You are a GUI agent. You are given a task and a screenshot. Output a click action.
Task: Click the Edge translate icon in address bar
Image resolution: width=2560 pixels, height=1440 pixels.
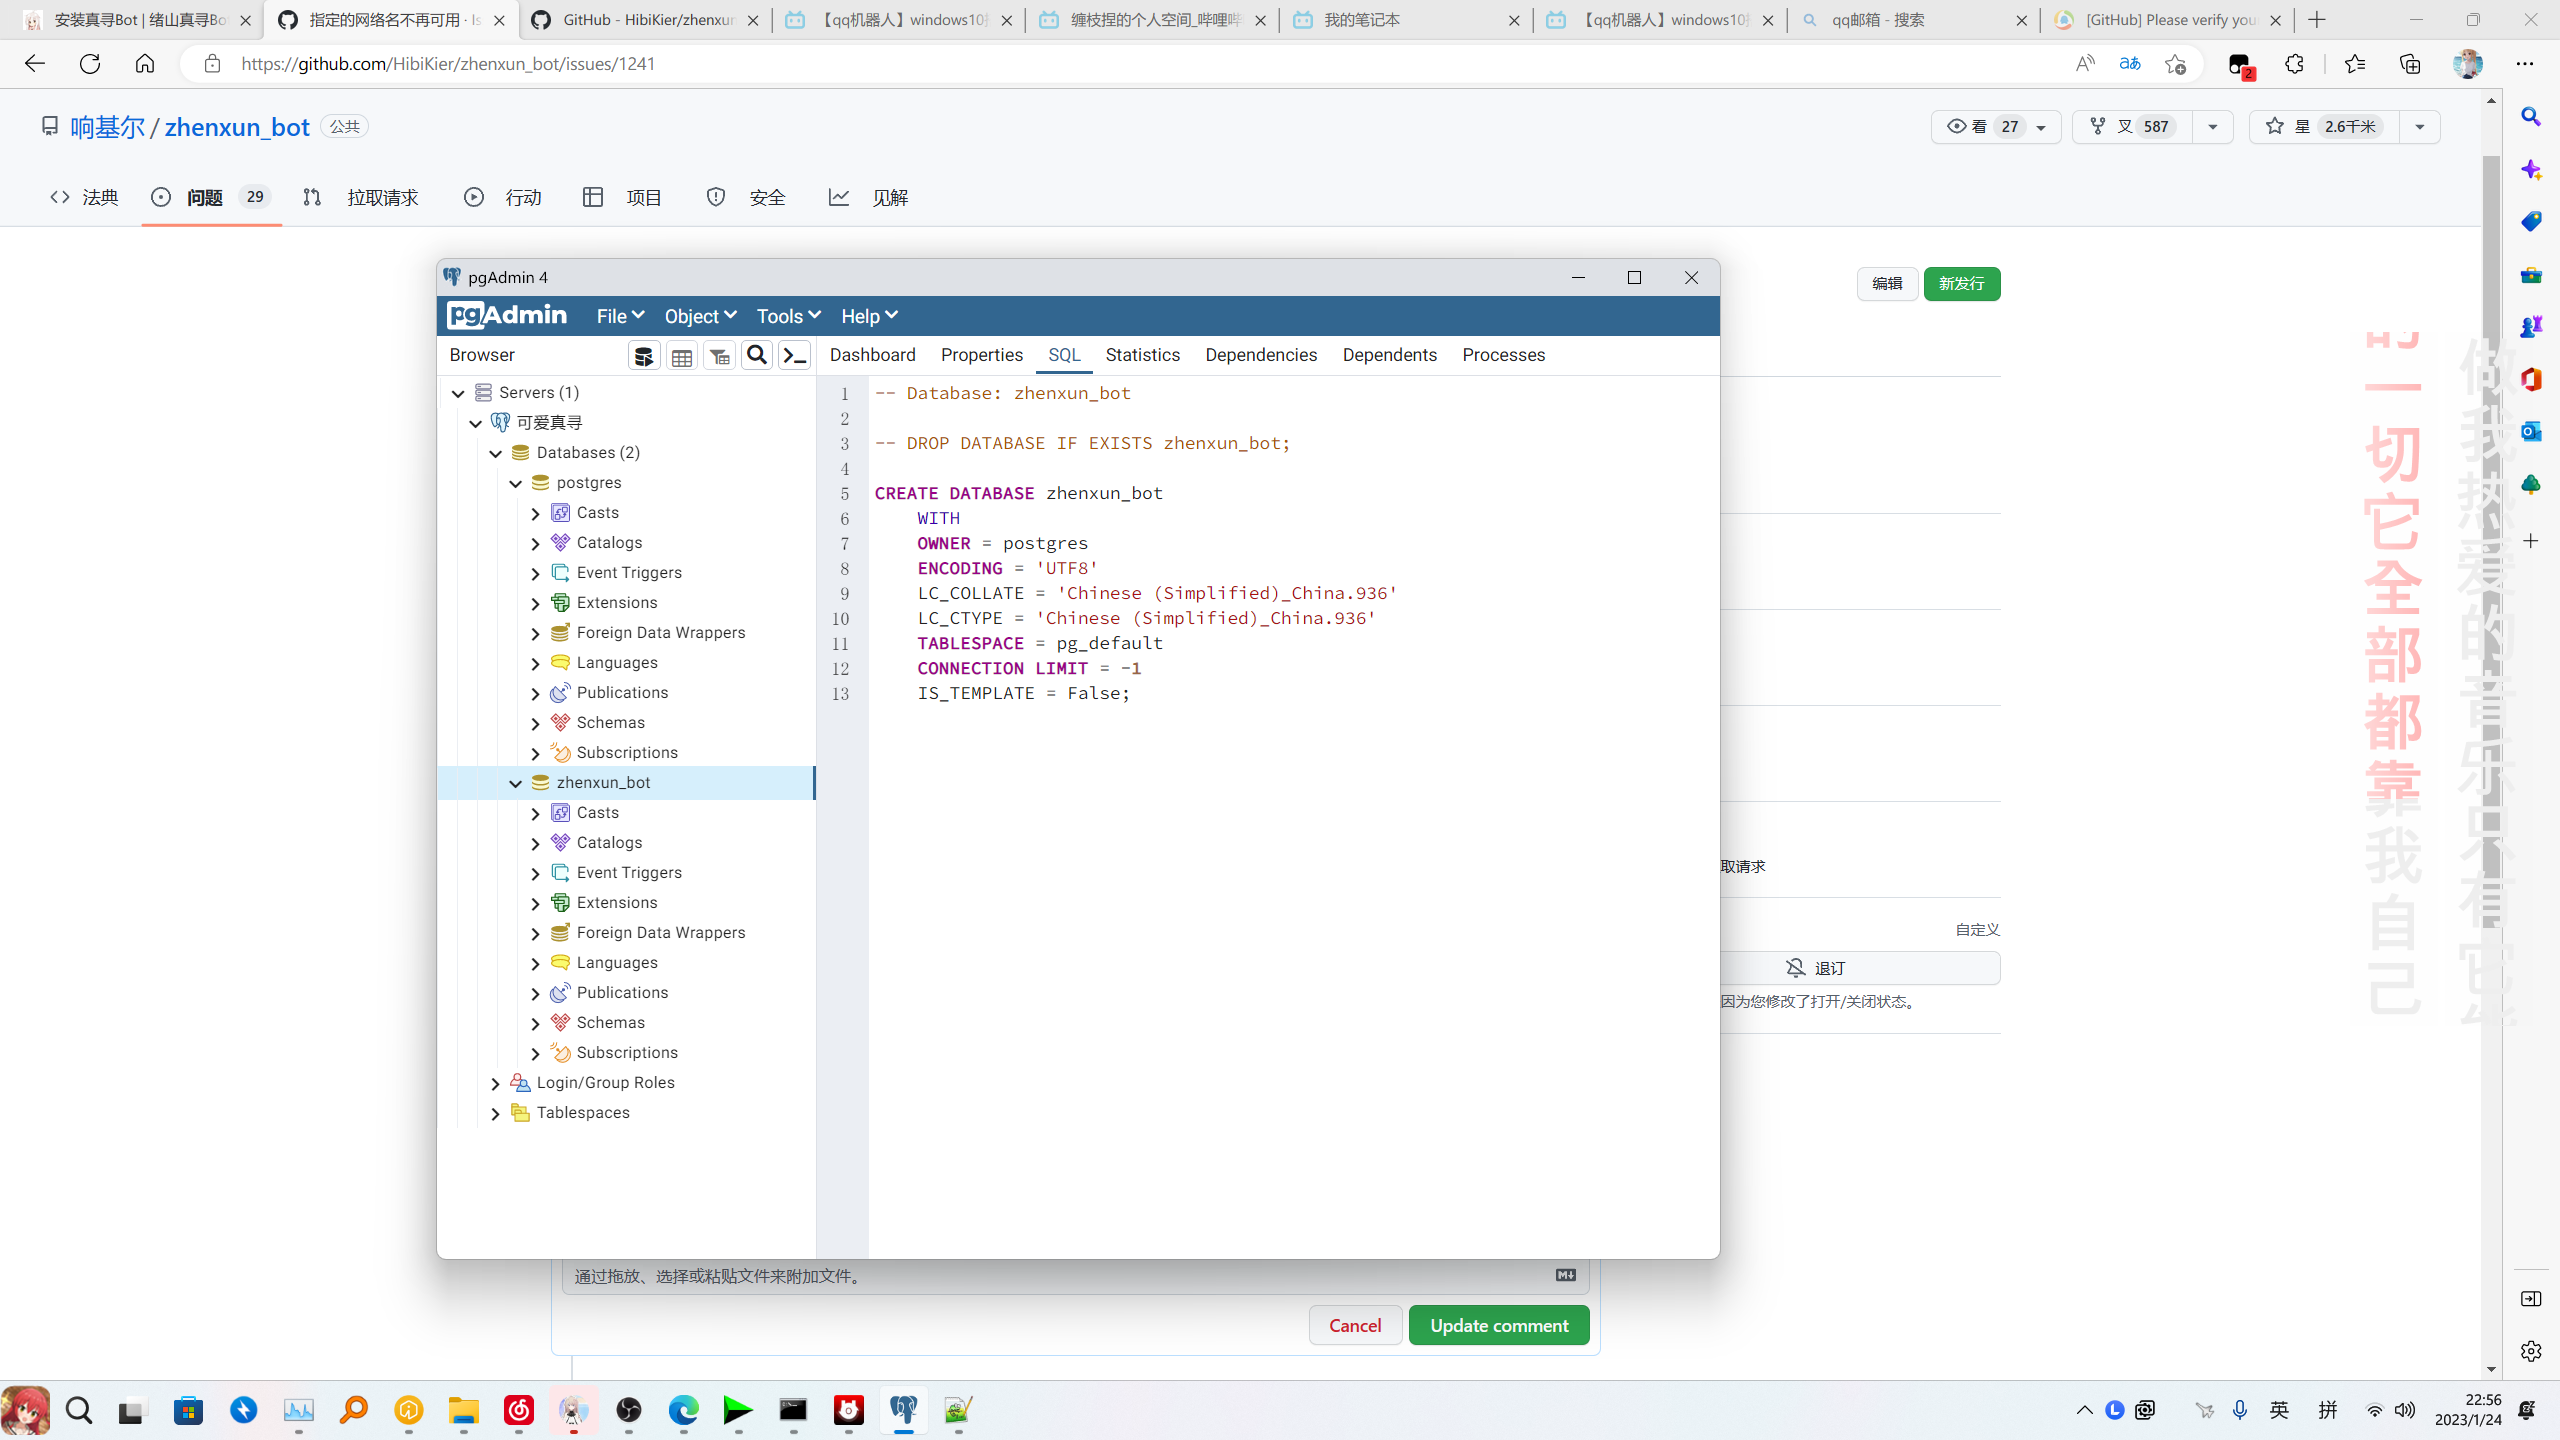pos(2130,64)
